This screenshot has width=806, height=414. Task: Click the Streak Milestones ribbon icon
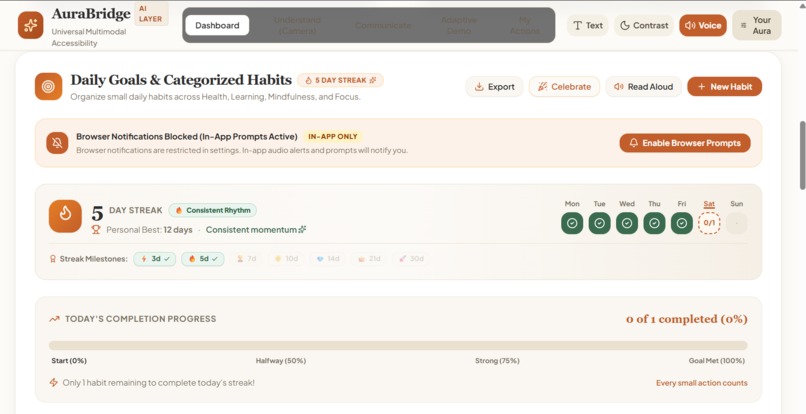52,259
